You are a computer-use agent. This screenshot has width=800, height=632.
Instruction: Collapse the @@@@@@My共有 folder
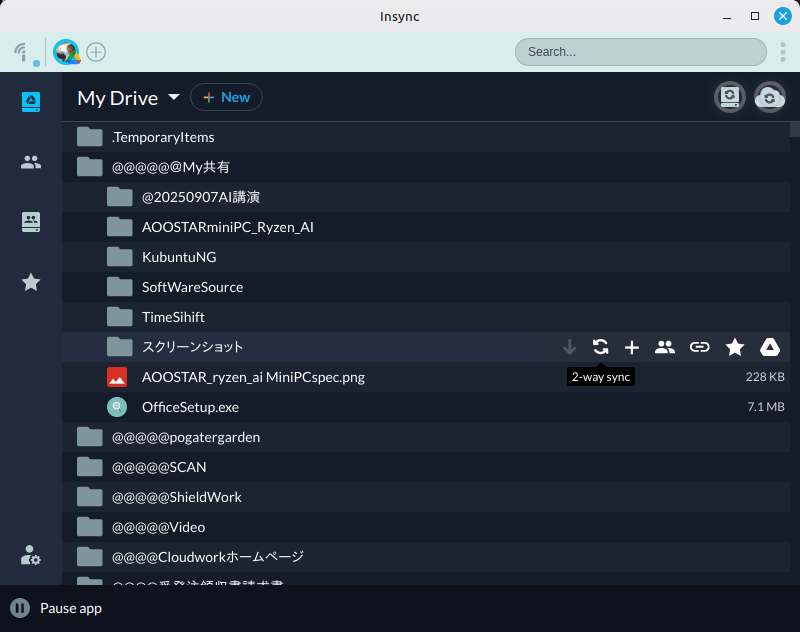click(90, 167)
